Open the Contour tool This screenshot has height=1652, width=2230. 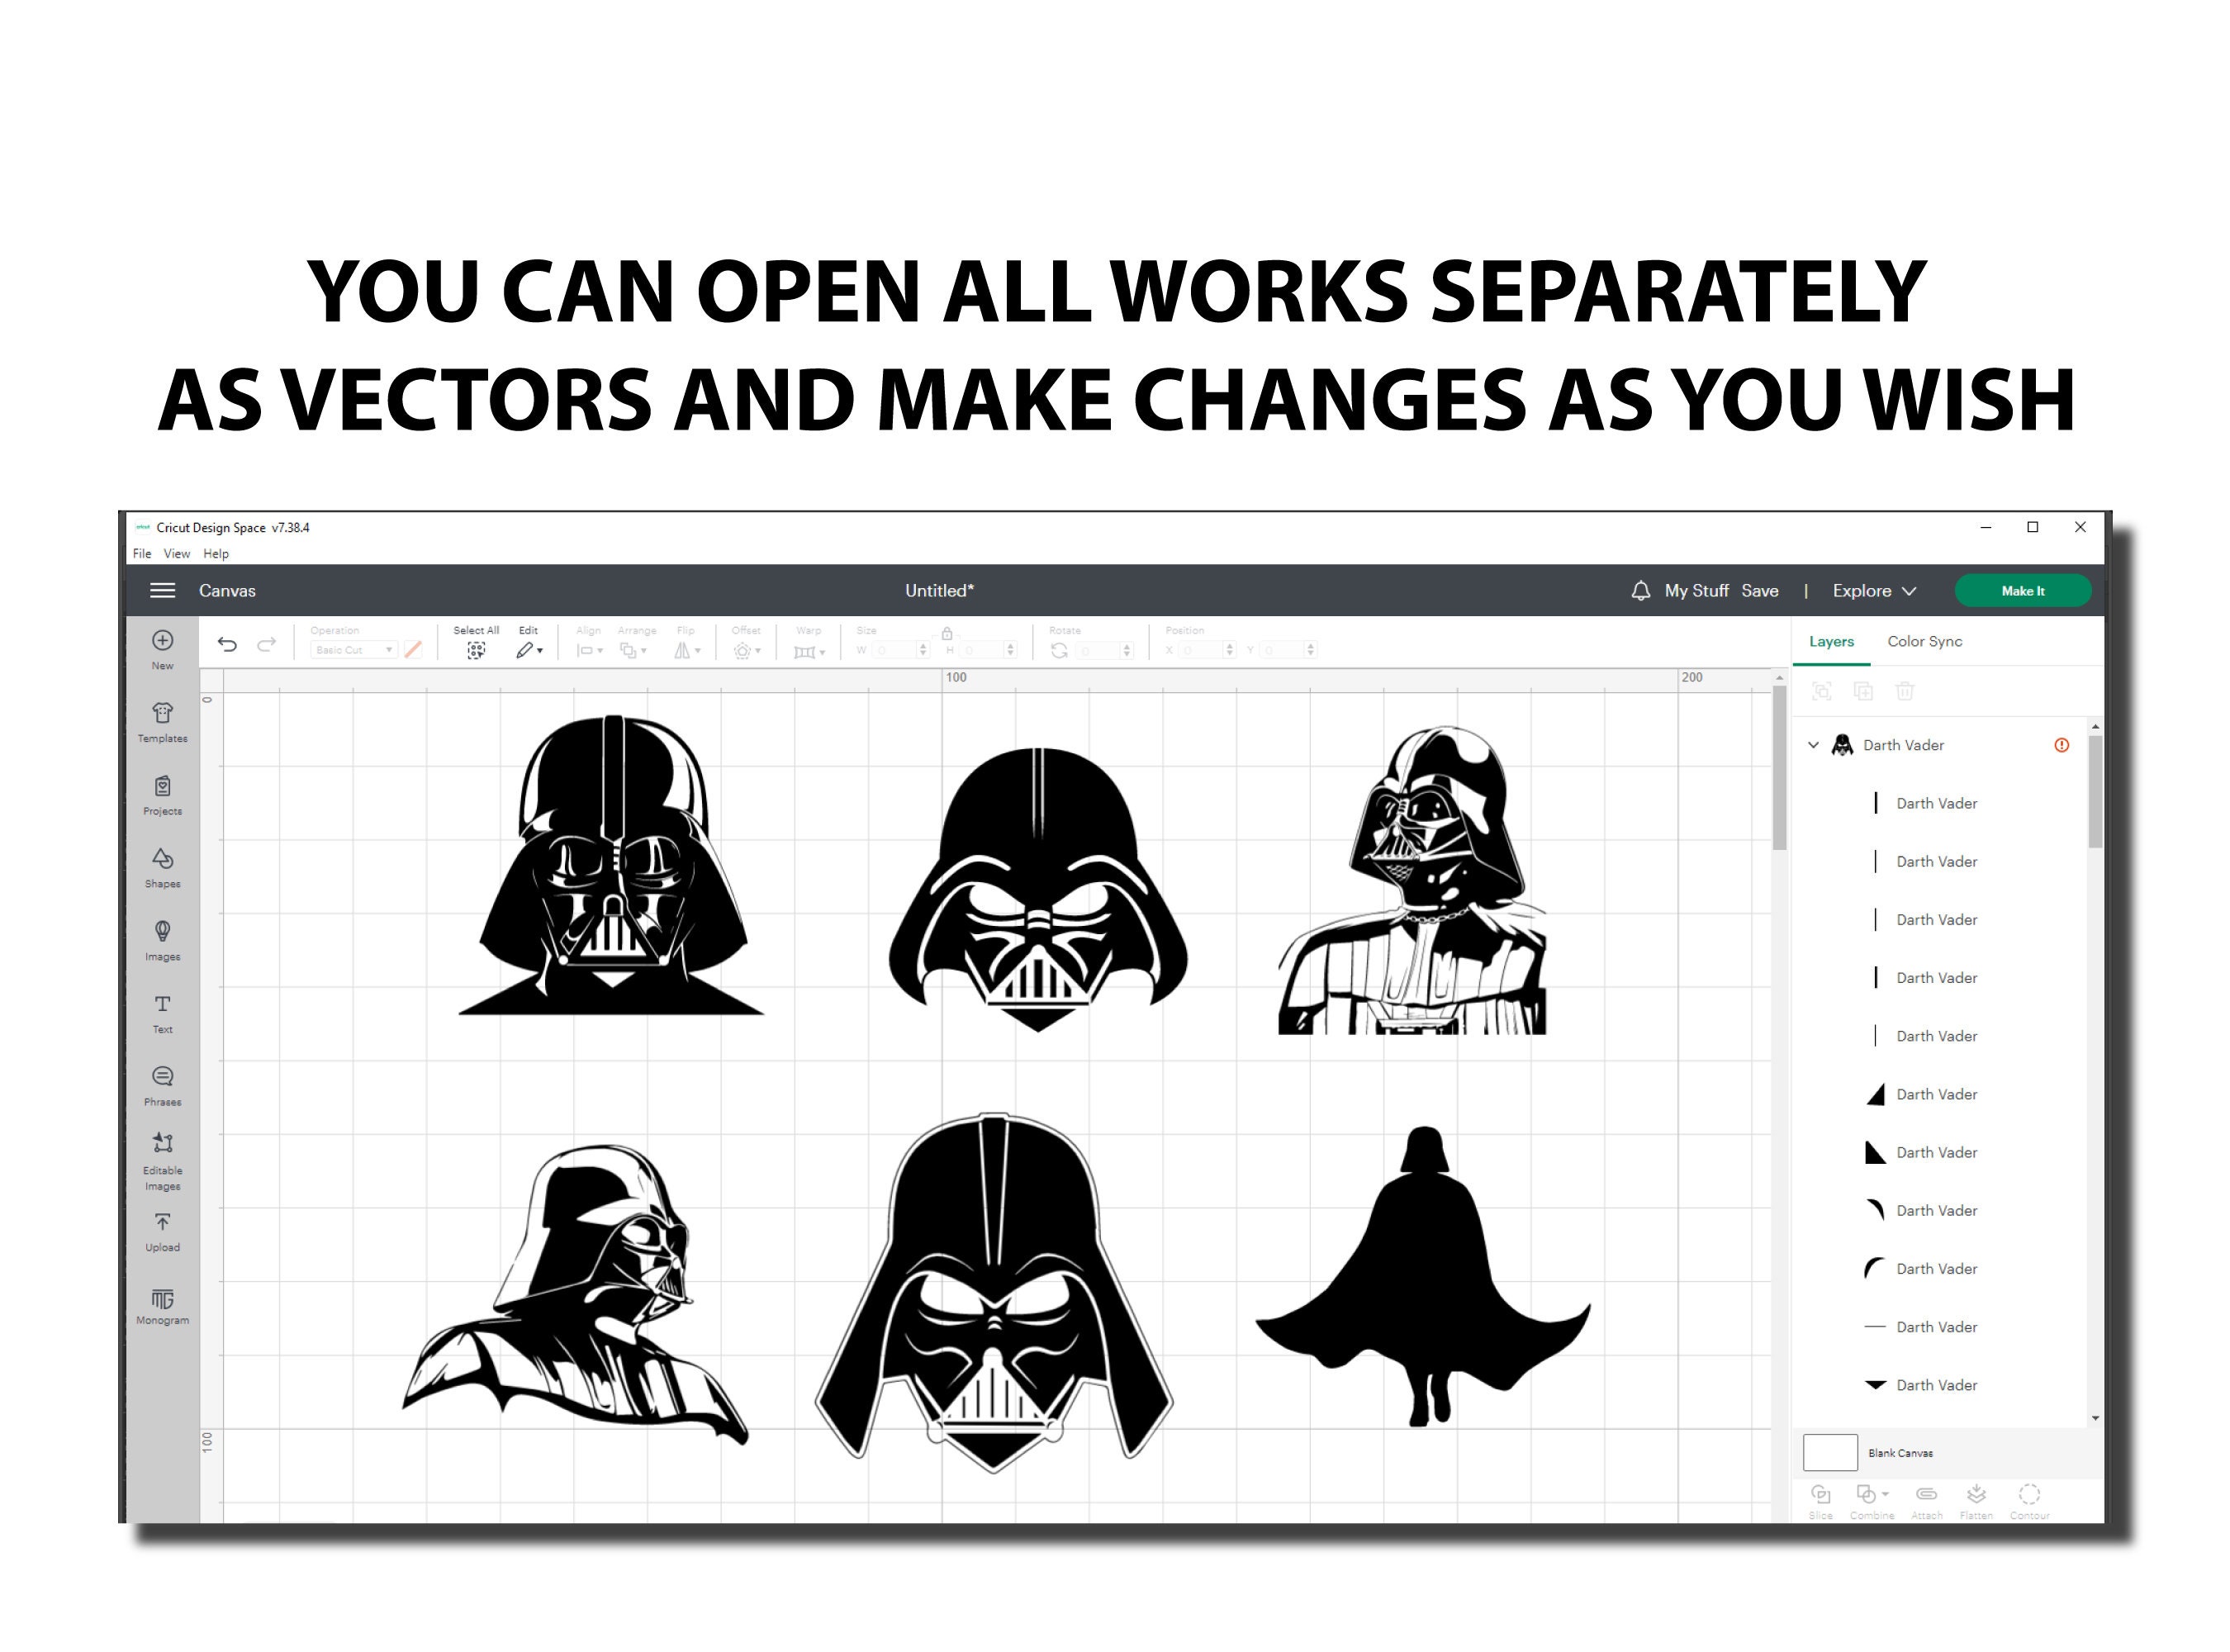[x=2030, y=1494]
